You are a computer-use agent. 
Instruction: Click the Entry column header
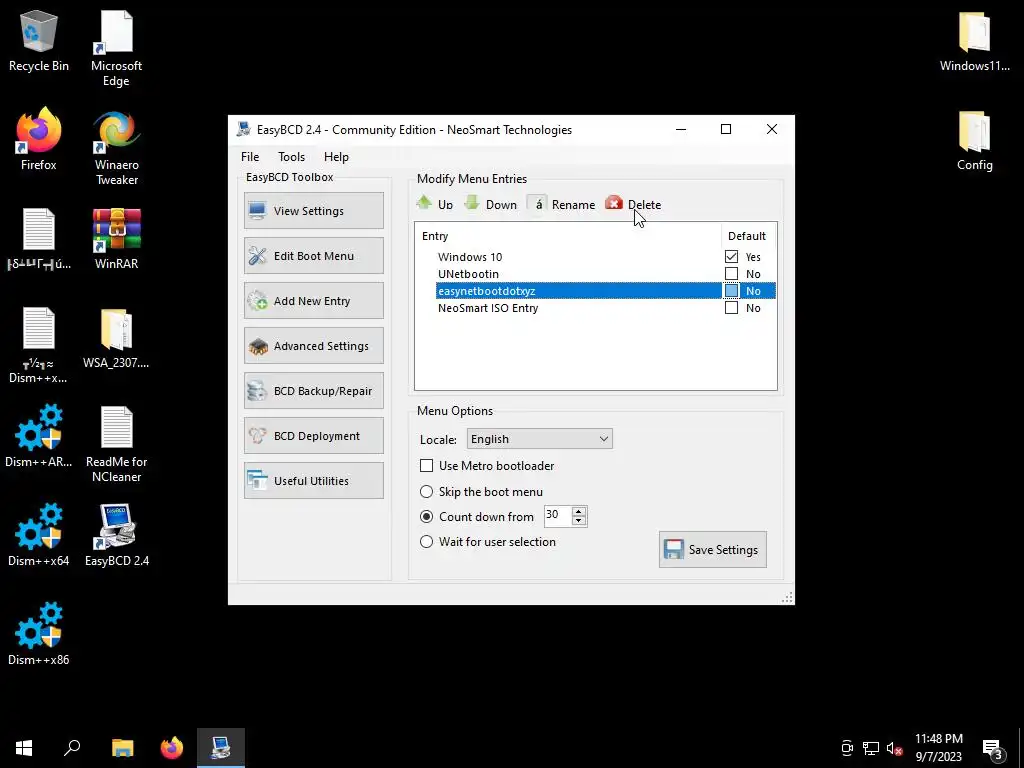[x=568, y=236]
